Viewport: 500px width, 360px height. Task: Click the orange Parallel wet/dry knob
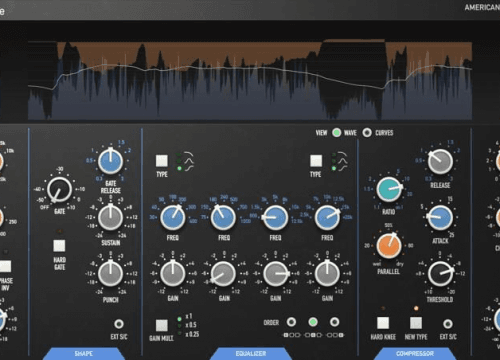coord(389,246)
